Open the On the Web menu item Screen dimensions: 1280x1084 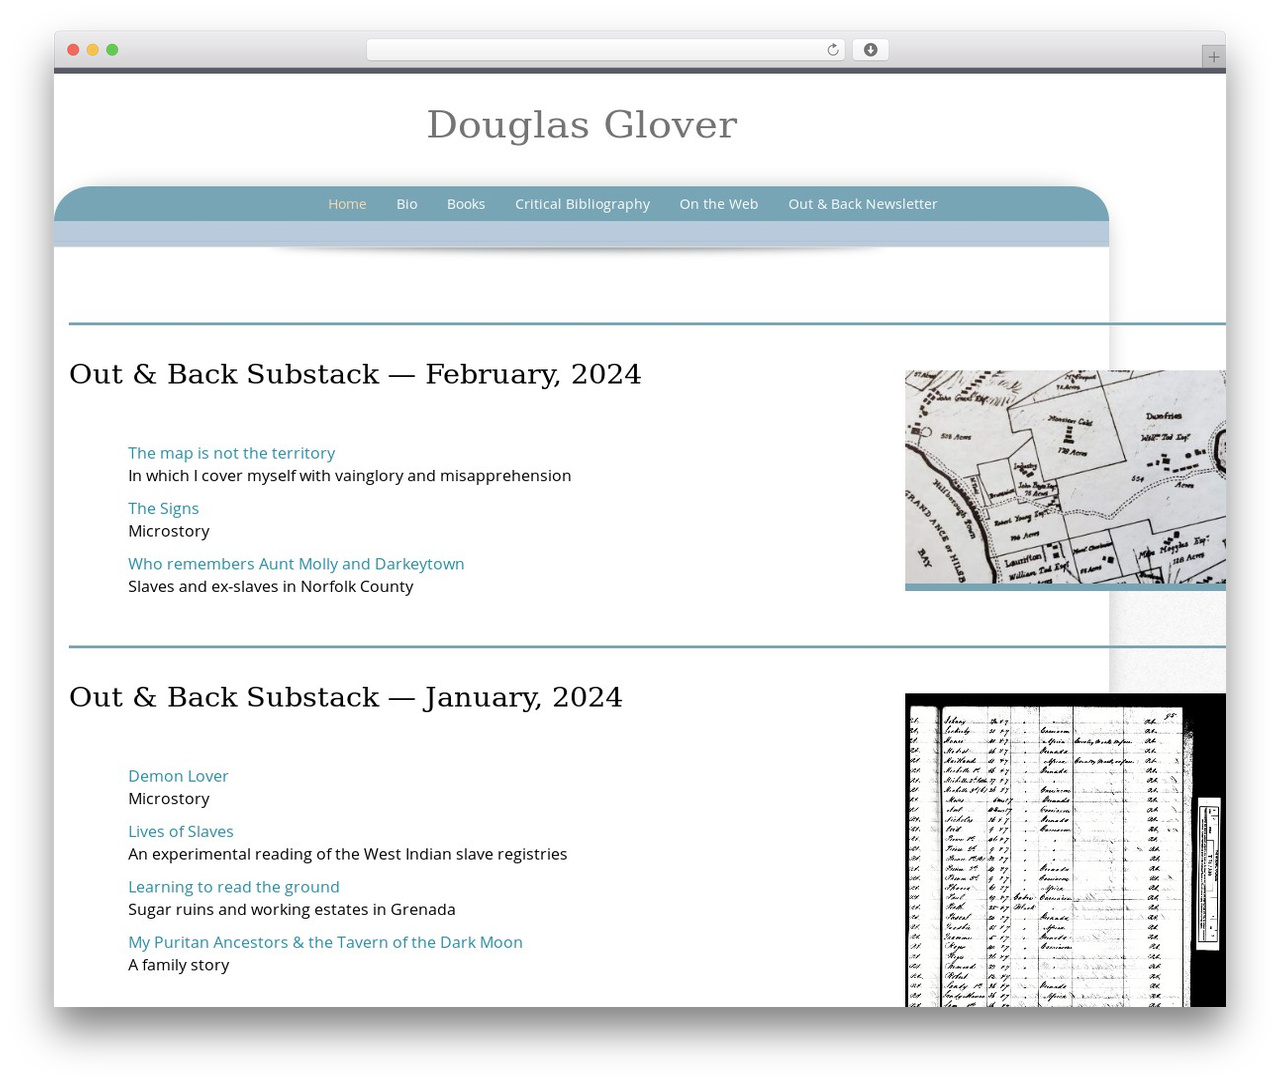[719, 204]
